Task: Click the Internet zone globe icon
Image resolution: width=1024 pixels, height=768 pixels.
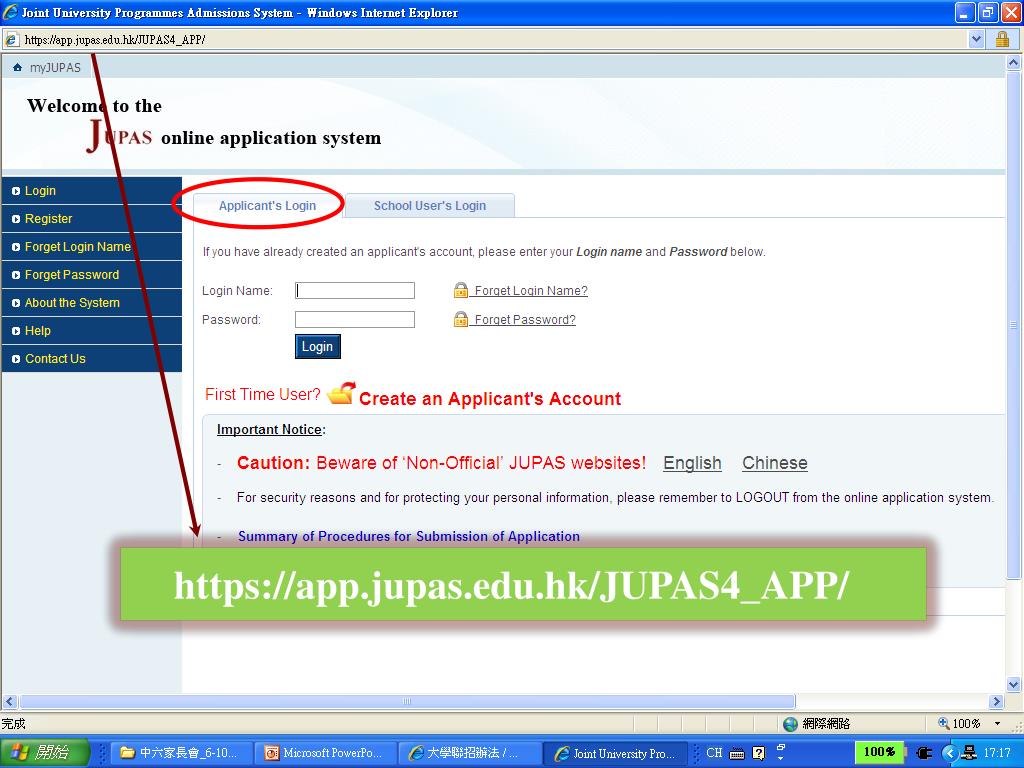Action: tap(790, 724)
